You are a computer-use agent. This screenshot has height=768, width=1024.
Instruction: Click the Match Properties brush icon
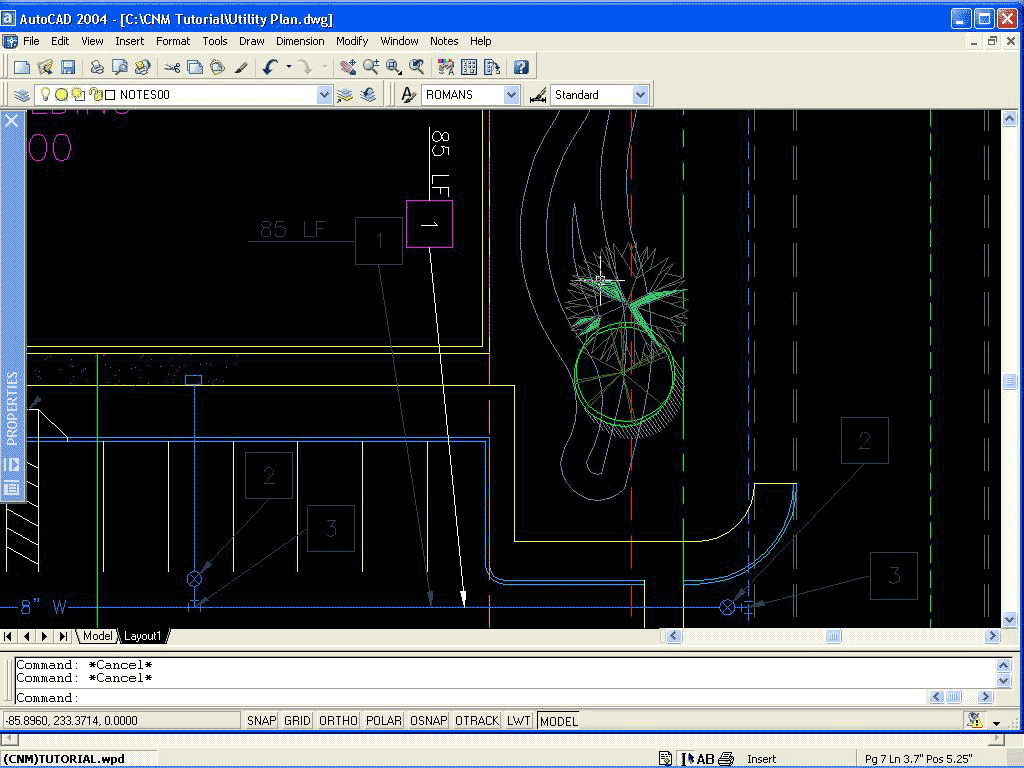(x=241, y=67)
